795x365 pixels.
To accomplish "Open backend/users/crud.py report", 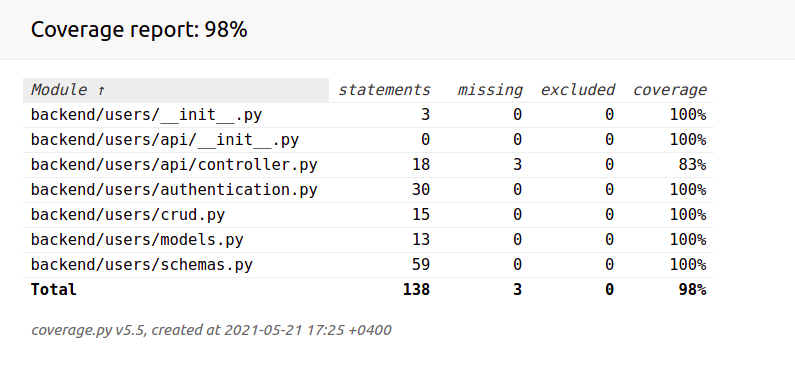I will (128, 215).
